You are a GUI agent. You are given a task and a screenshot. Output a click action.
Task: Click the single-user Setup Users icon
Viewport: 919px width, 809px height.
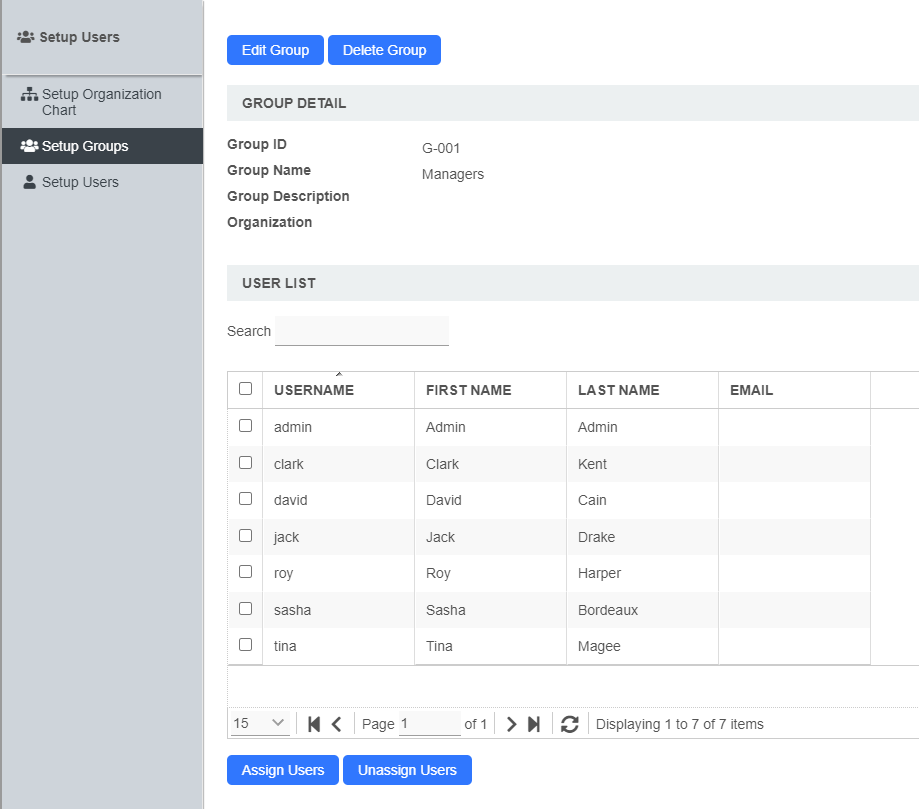click(29, 182)
